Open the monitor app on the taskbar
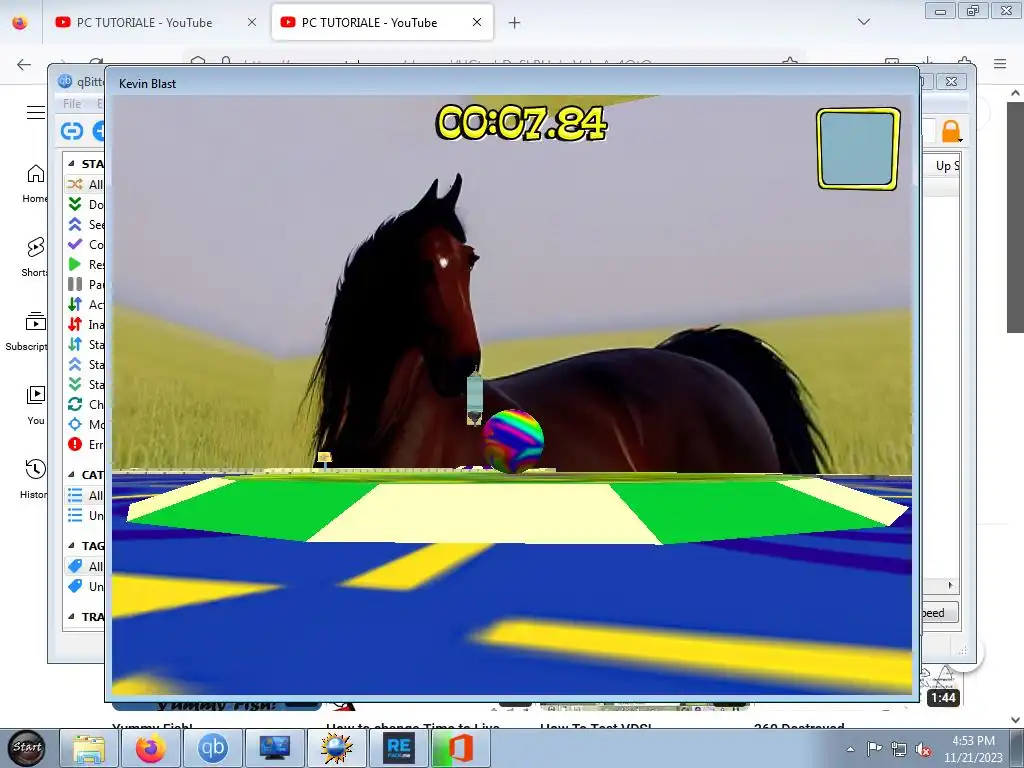Screen dimensions: 1024x768 pos(274,748)
